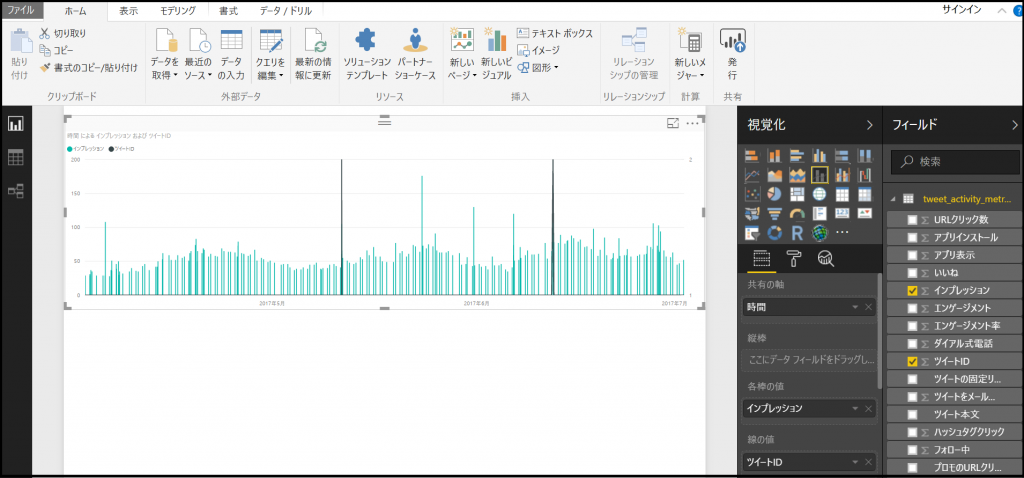The image size is (1024, 478).
Task: Open the Format paint-roller tab in Visualizations
Action: pos(793,260)
